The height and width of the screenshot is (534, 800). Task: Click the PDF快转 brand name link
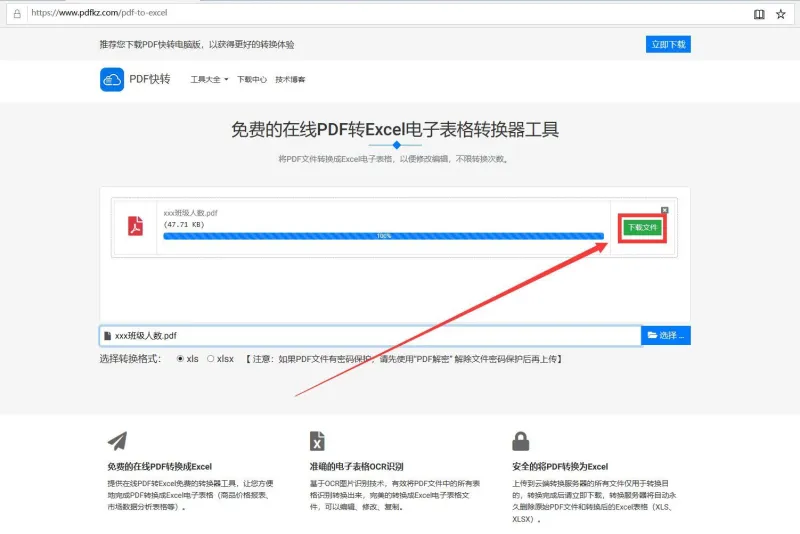click(149, 79)
